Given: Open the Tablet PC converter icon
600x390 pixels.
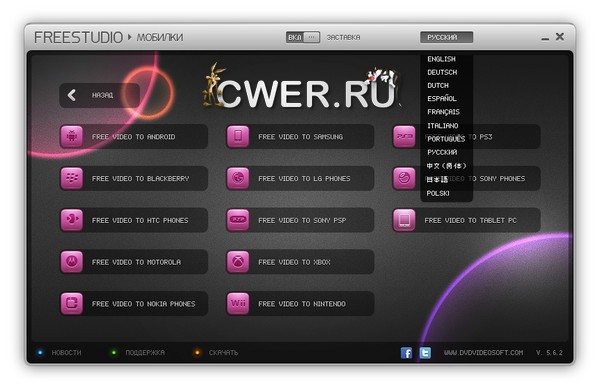Looking at the screenshot, I should click(404, 220).
